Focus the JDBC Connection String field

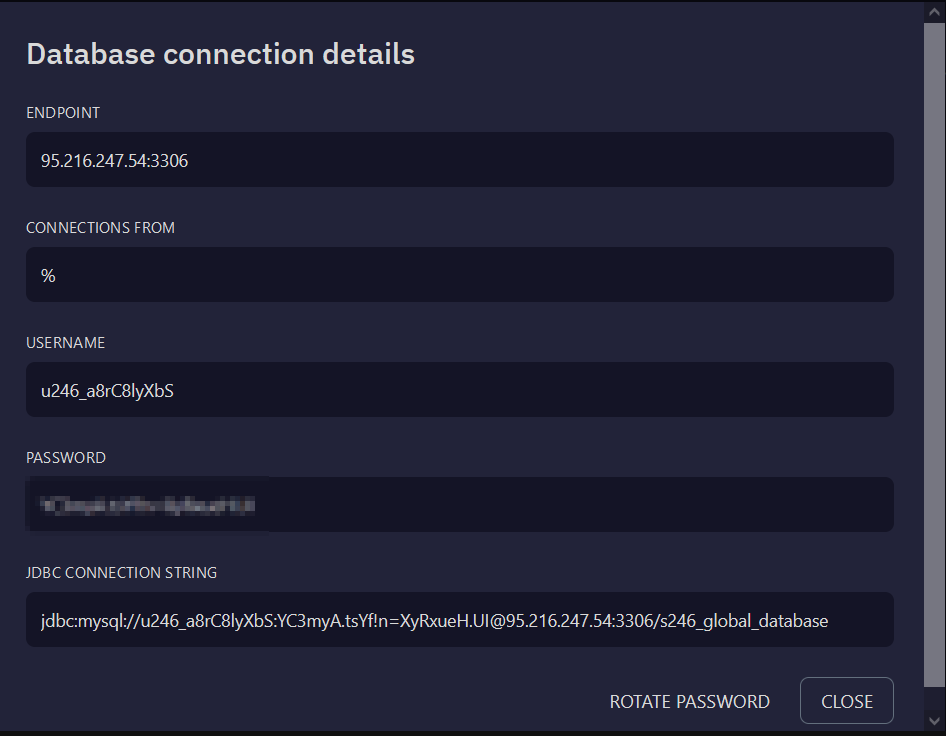[459, 620]
